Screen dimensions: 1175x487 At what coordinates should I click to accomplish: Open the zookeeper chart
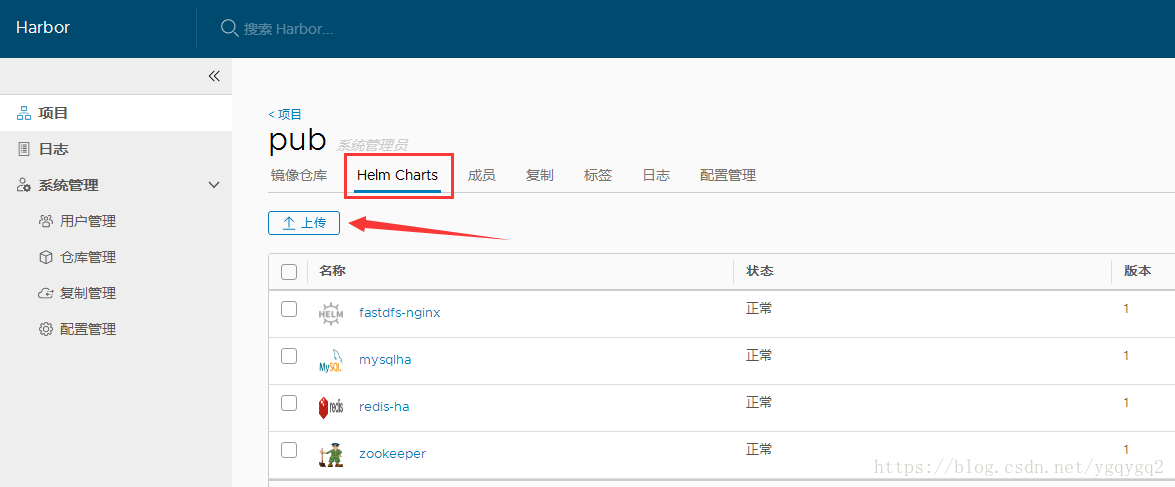[393, 454]
